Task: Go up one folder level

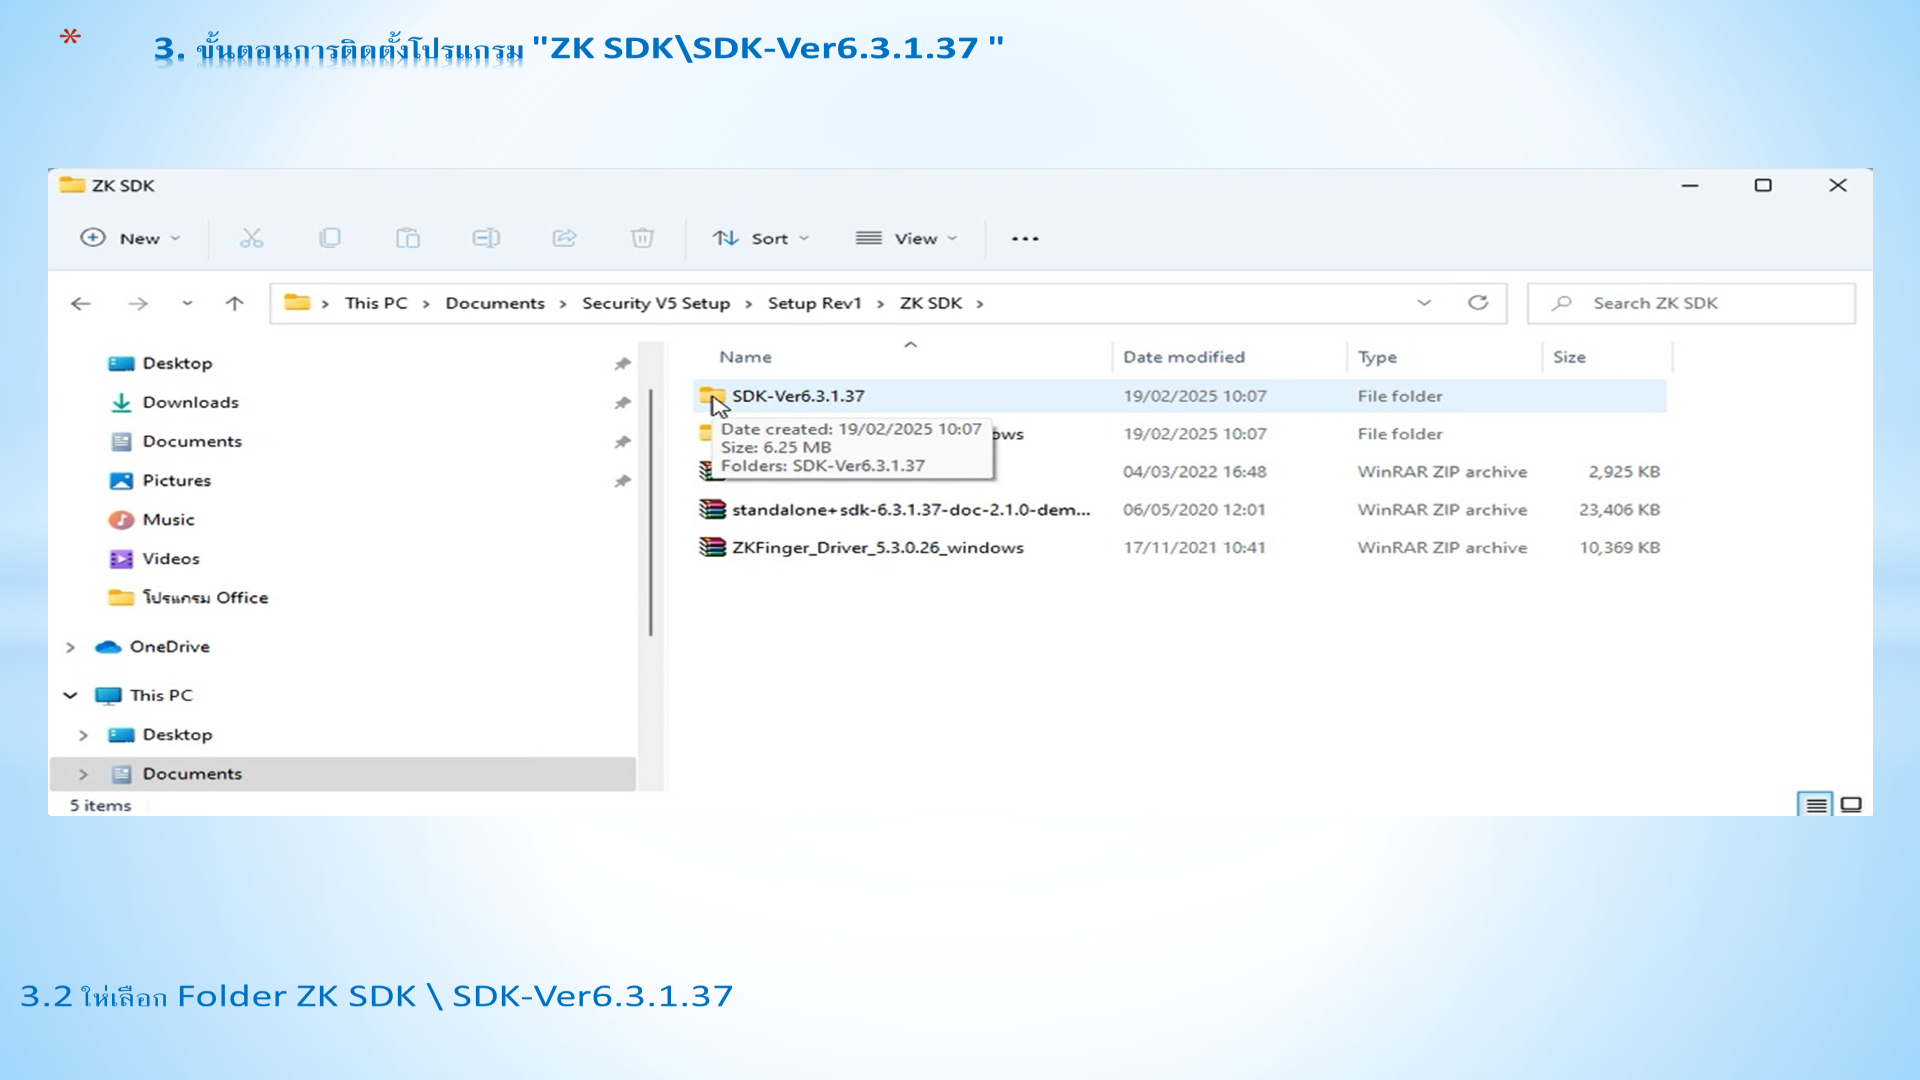Action: pos(234,303)
